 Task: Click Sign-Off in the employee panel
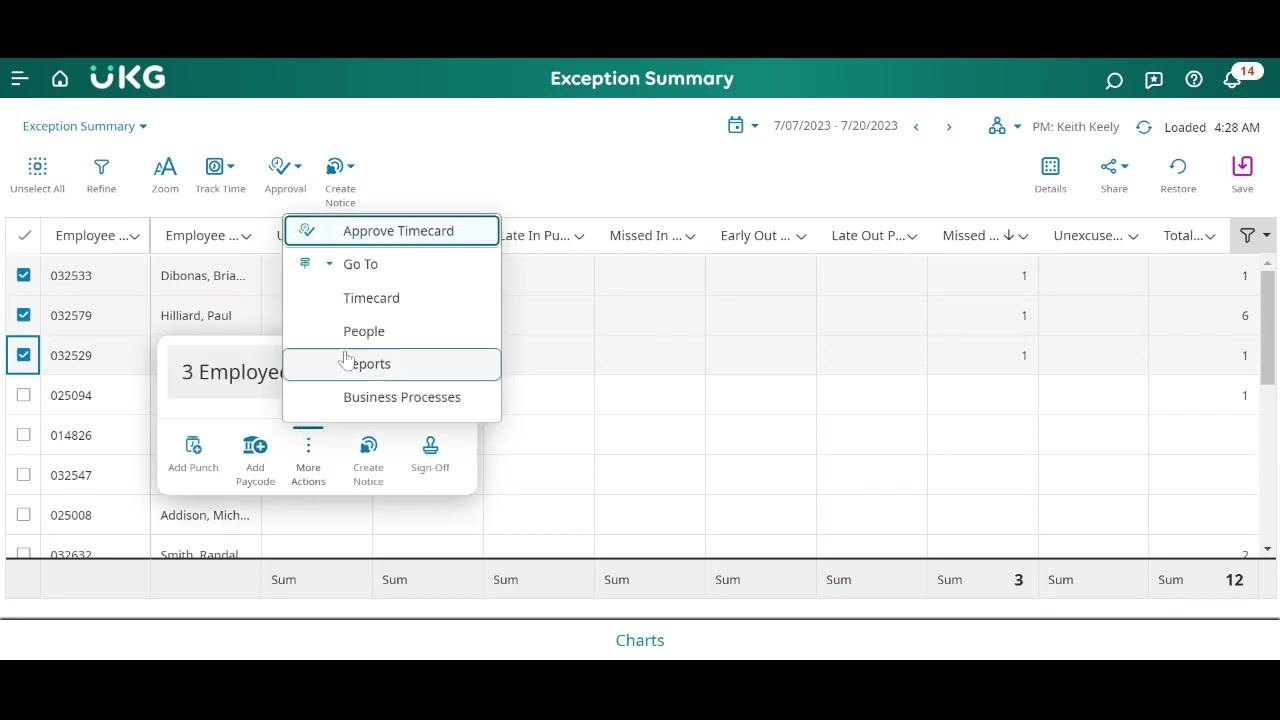[430, 453]
